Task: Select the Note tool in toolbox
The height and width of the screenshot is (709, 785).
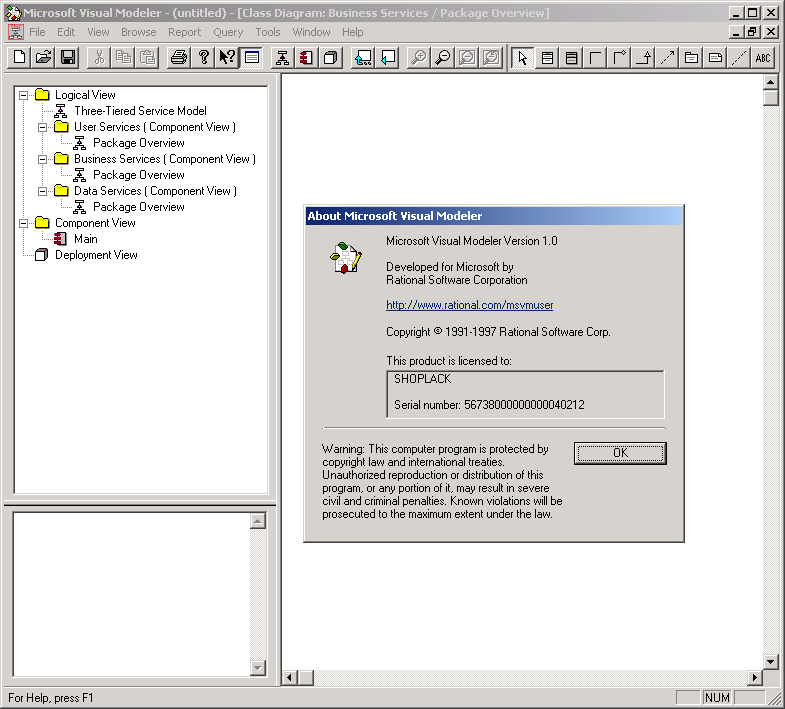Action: tap(715, 58)
